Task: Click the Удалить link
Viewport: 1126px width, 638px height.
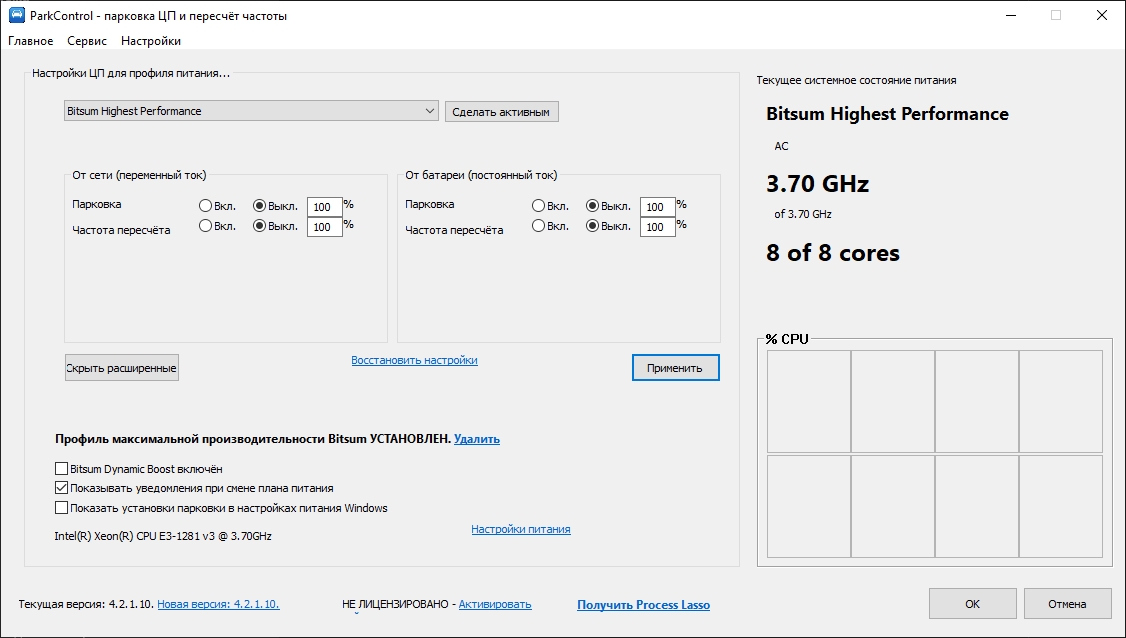Action: tap(477, 439)
